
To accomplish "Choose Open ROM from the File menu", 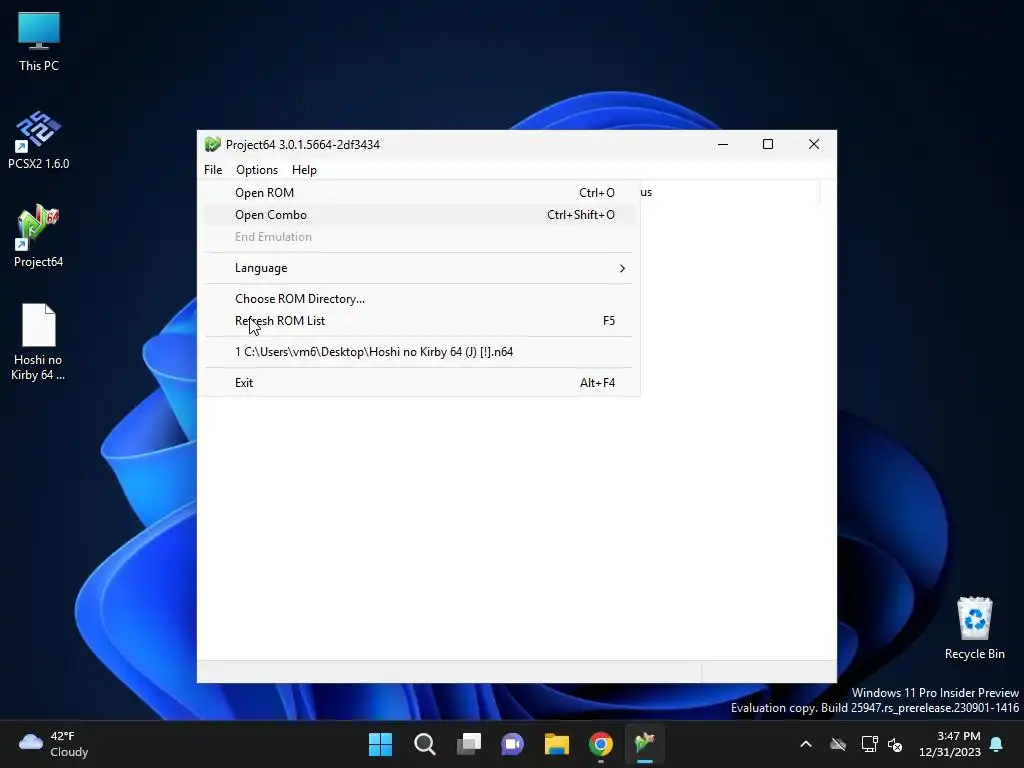I will pyautogui.click(x=419, y=193).
